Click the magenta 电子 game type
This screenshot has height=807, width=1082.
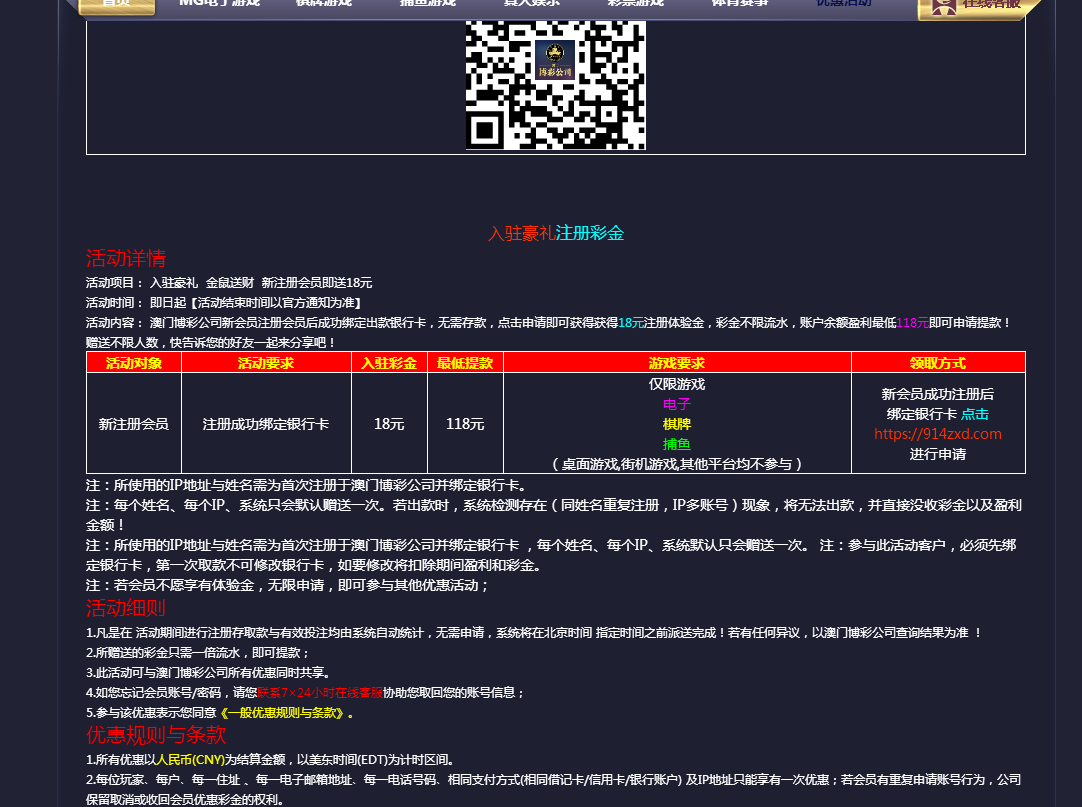pyautogui.click(x=677, y=404)
